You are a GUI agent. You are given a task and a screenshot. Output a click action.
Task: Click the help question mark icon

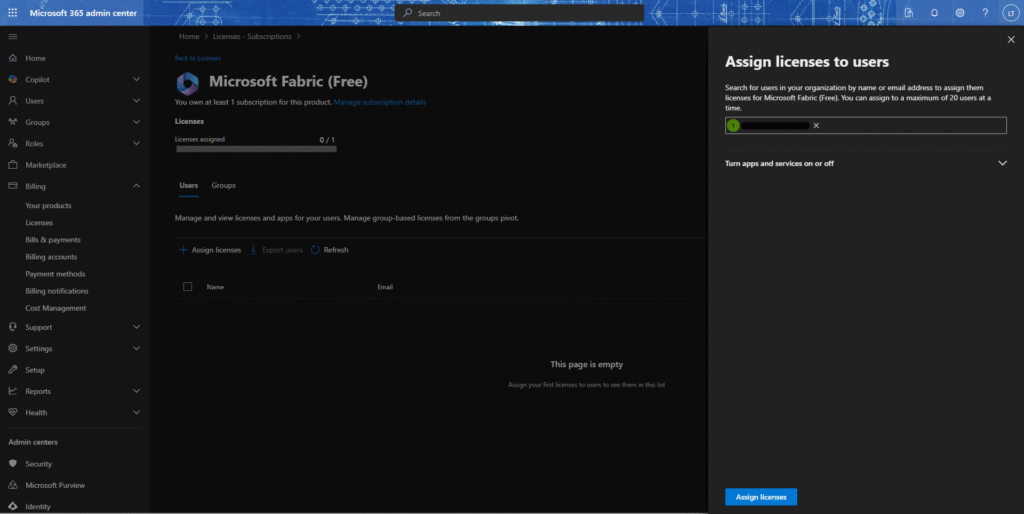click(985, 13)
